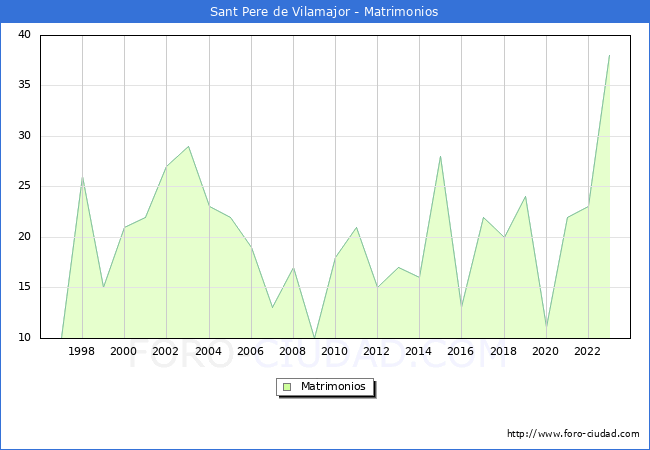The width and height of the screenshot is (650, 450).
Task: Click the green Matrimonios legend swatch
Action: coord(287,387)
